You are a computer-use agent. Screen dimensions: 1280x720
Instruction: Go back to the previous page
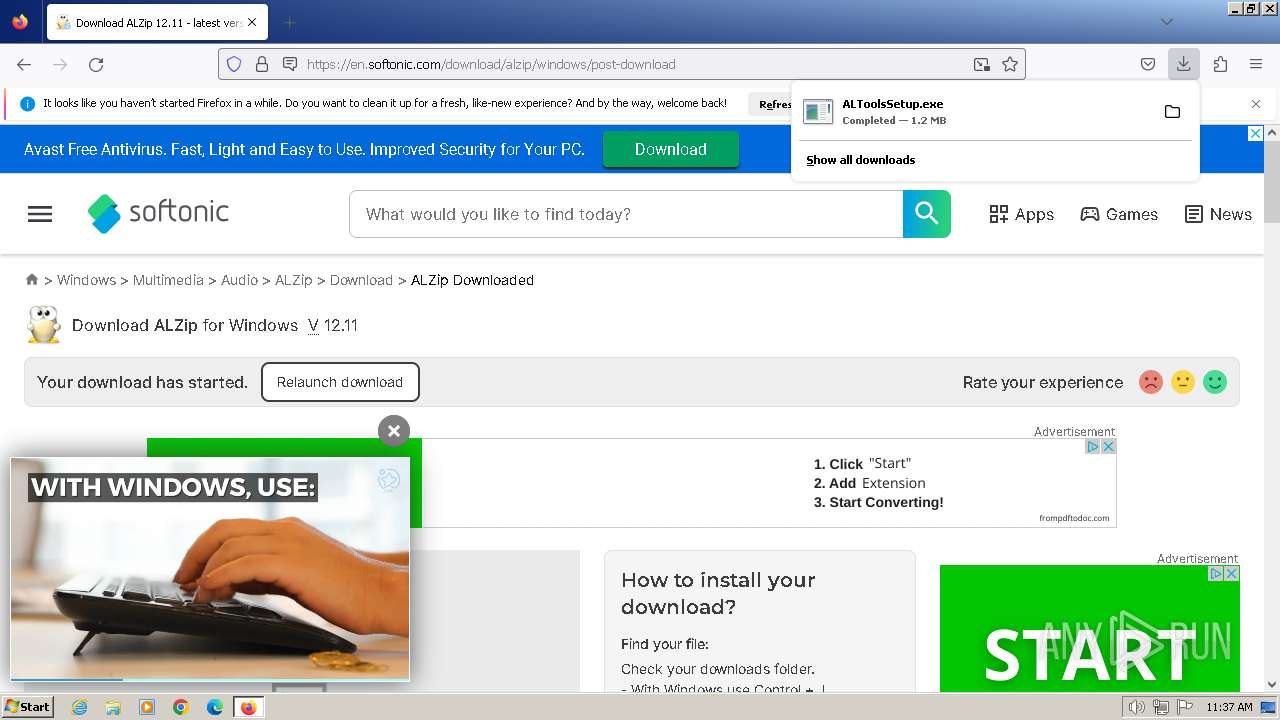24,64
